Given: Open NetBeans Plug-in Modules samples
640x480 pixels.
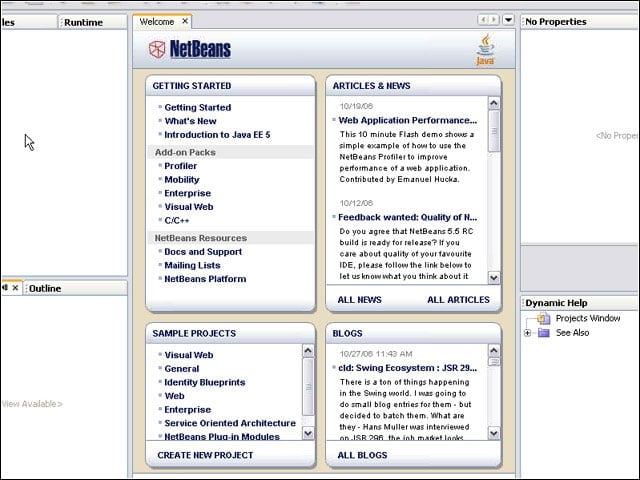Looking at the screenshot, I should (222, 437).
